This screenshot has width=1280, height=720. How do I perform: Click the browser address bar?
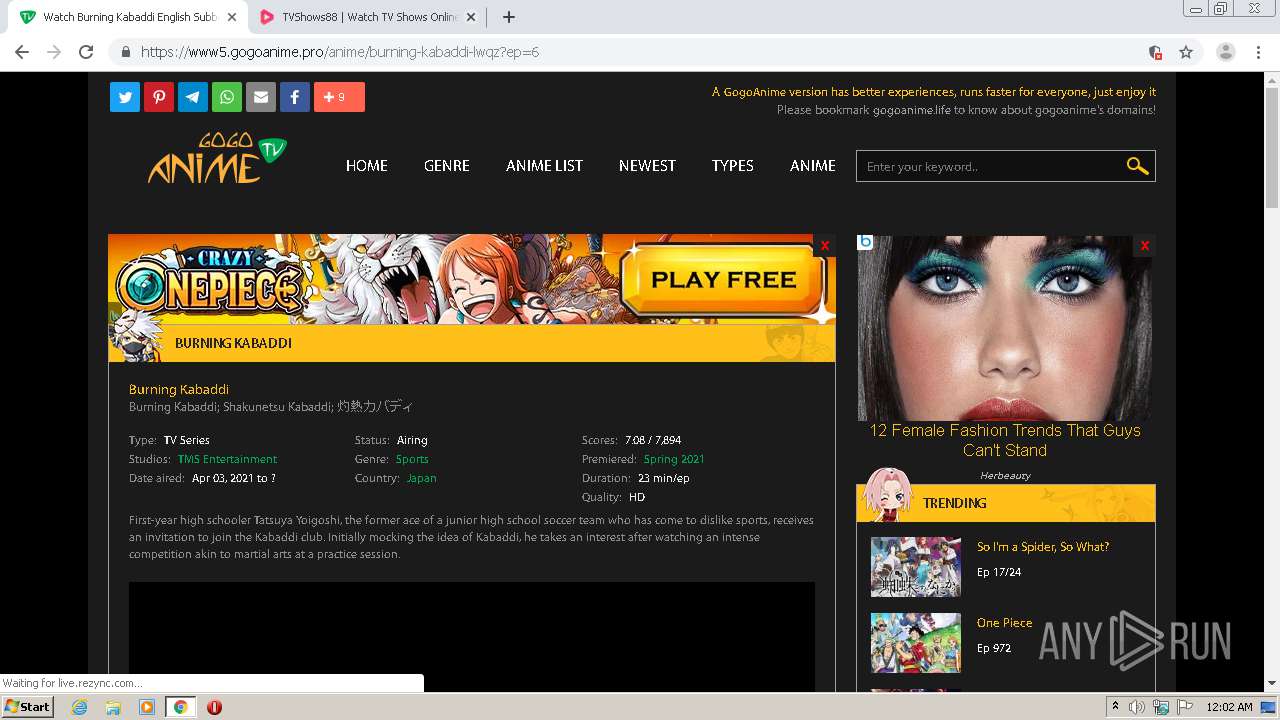point(640,52)
